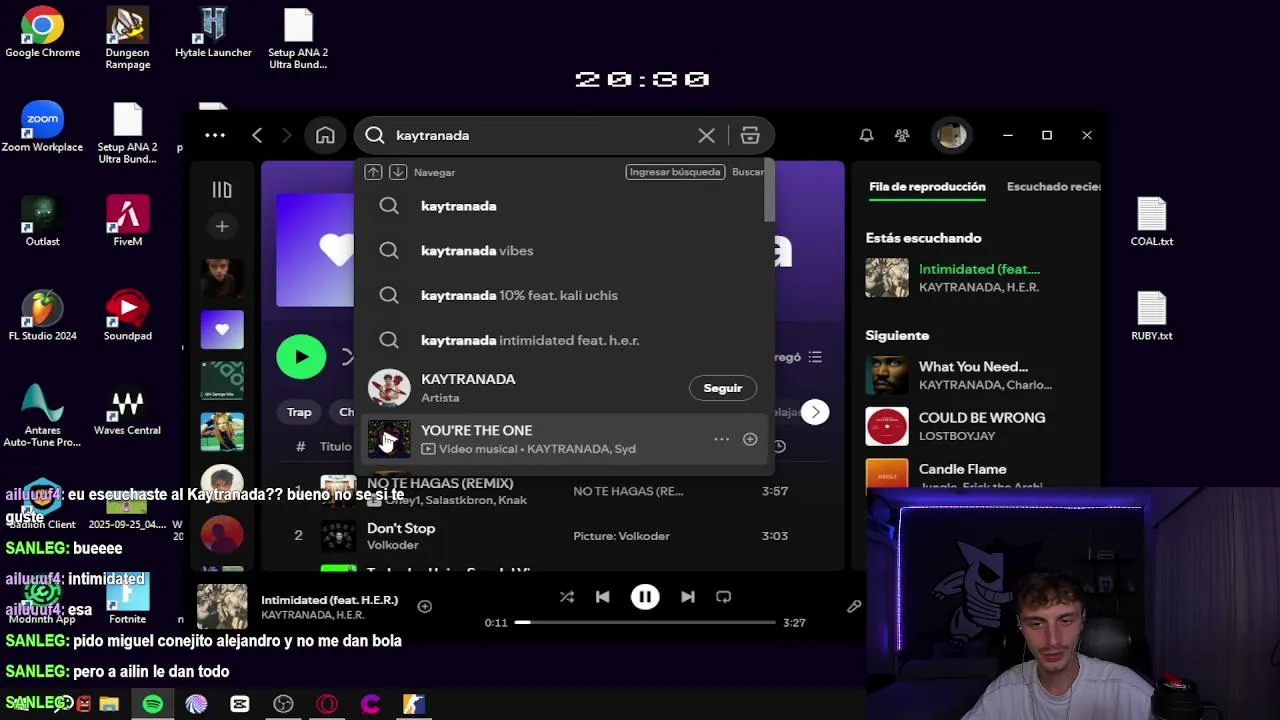Screen dimensions: 1280x720
Task: Click Spotify icon in the taskbar
Action: [x=153, y=704]
